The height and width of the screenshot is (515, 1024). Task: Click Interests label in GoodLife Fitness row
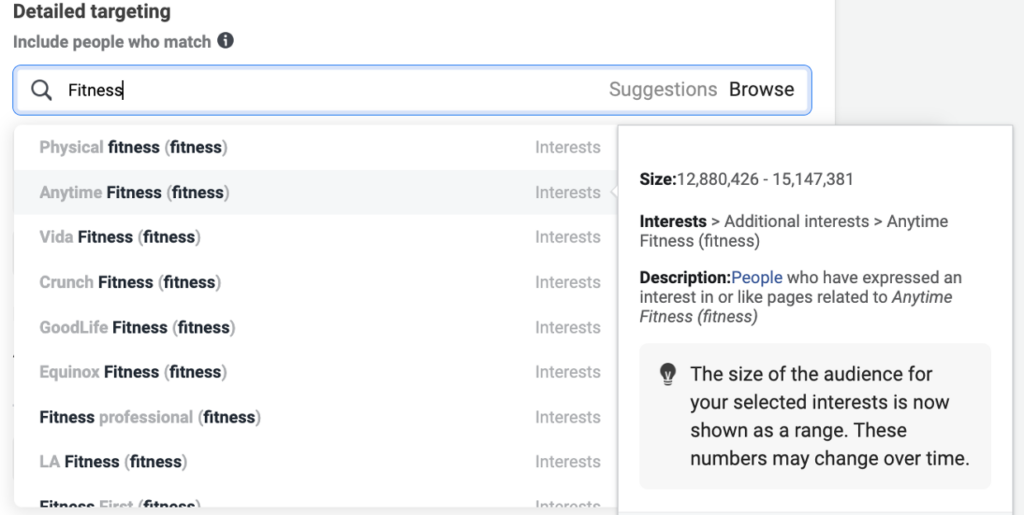tap(568, 327)
